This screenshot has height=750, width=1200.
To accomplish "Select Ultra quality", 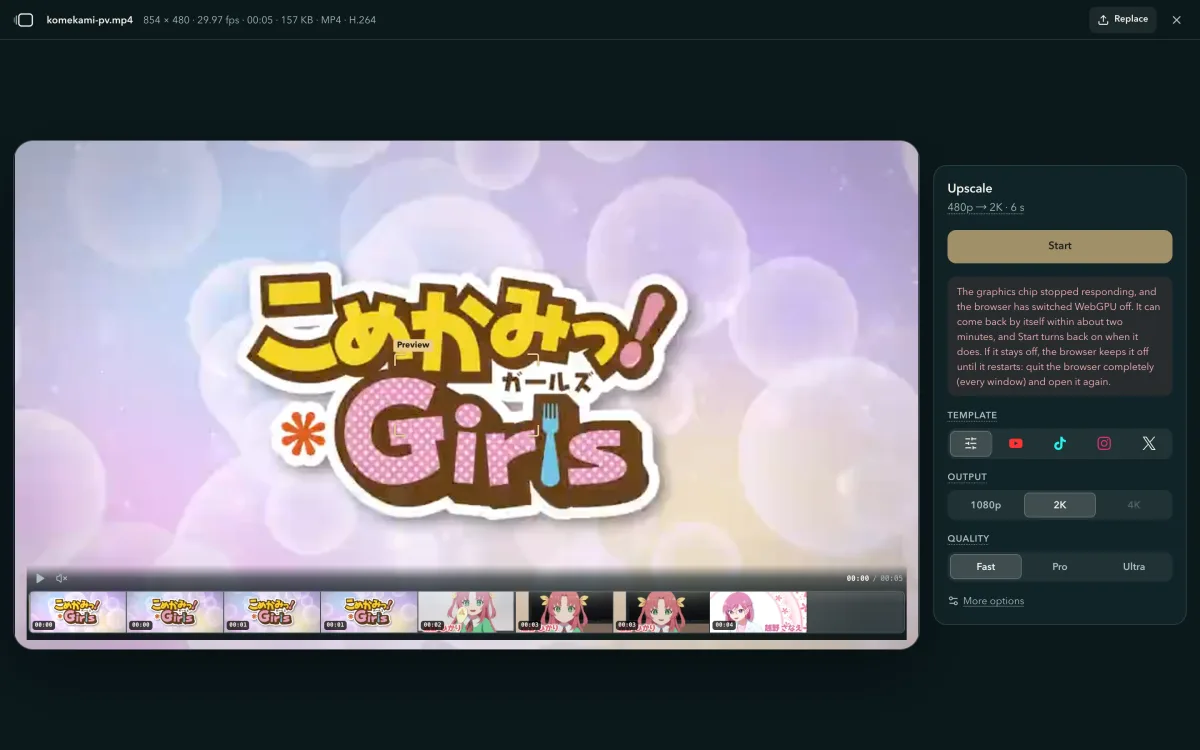I will tap(1134, 567).
